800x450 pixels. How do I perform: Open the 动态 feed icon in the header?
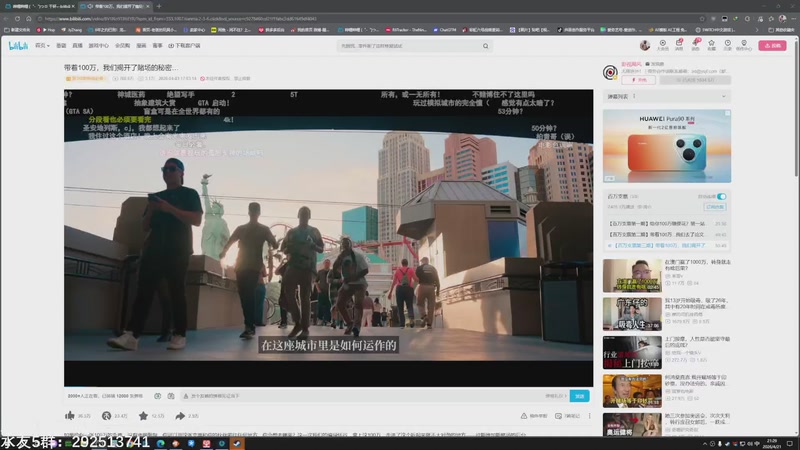(695, 45)
